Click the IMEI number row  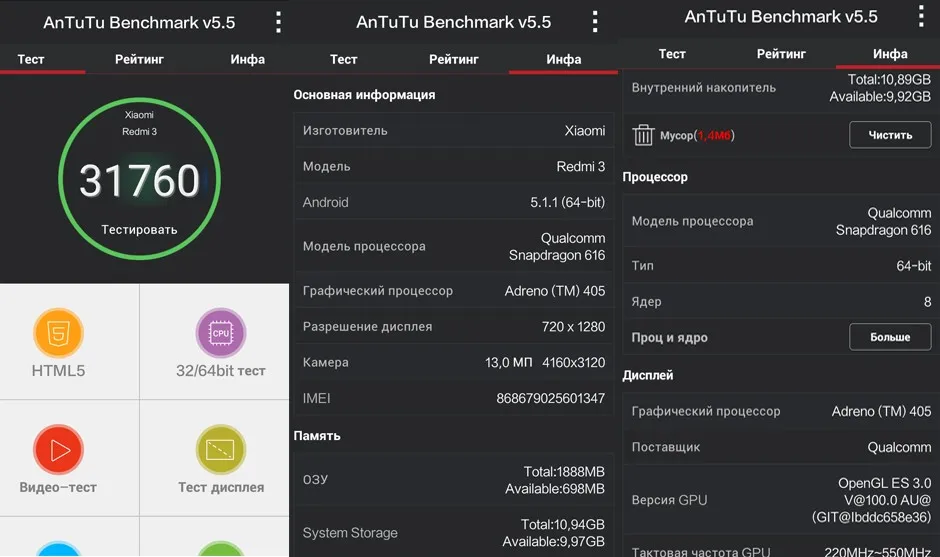click(454, 398)
